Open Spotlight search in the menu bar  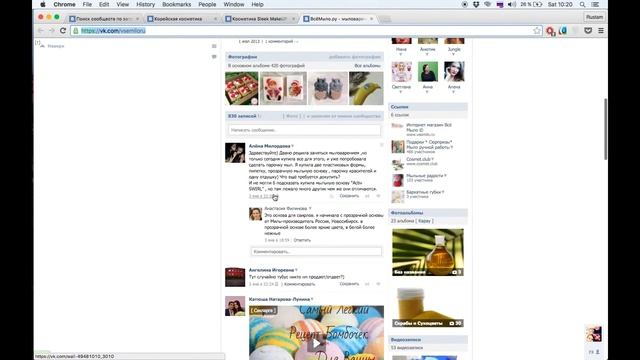click(x=582, y=4)
